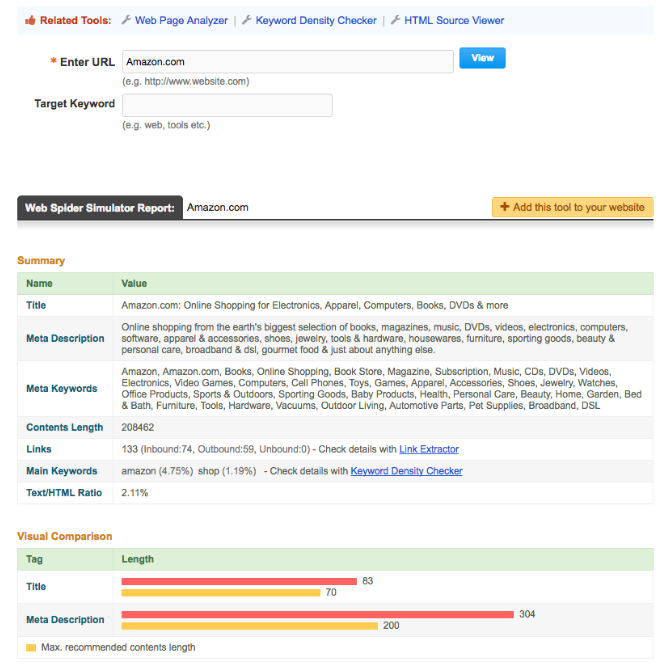Click the yellow Title bar labeled 70

tap(221, 593)
